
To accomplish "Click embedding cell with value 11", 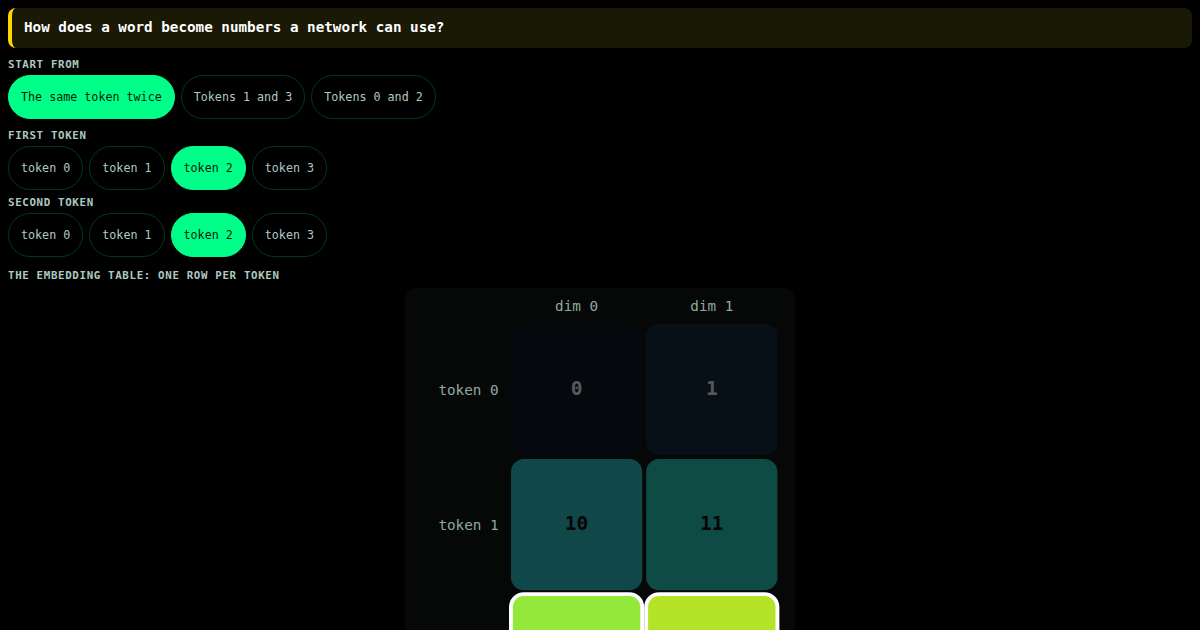I will point(712,524).
